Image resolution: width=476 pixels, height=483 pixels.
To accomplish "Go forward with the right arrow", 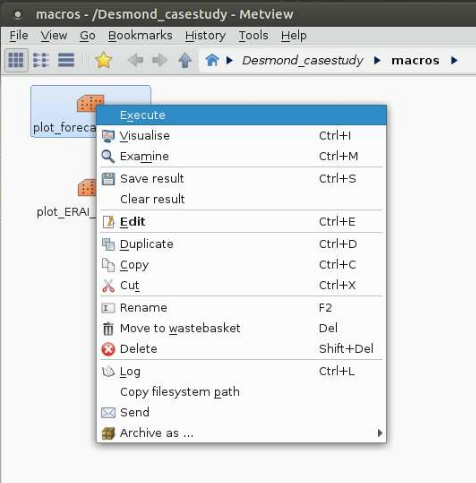I will (160, 60).
